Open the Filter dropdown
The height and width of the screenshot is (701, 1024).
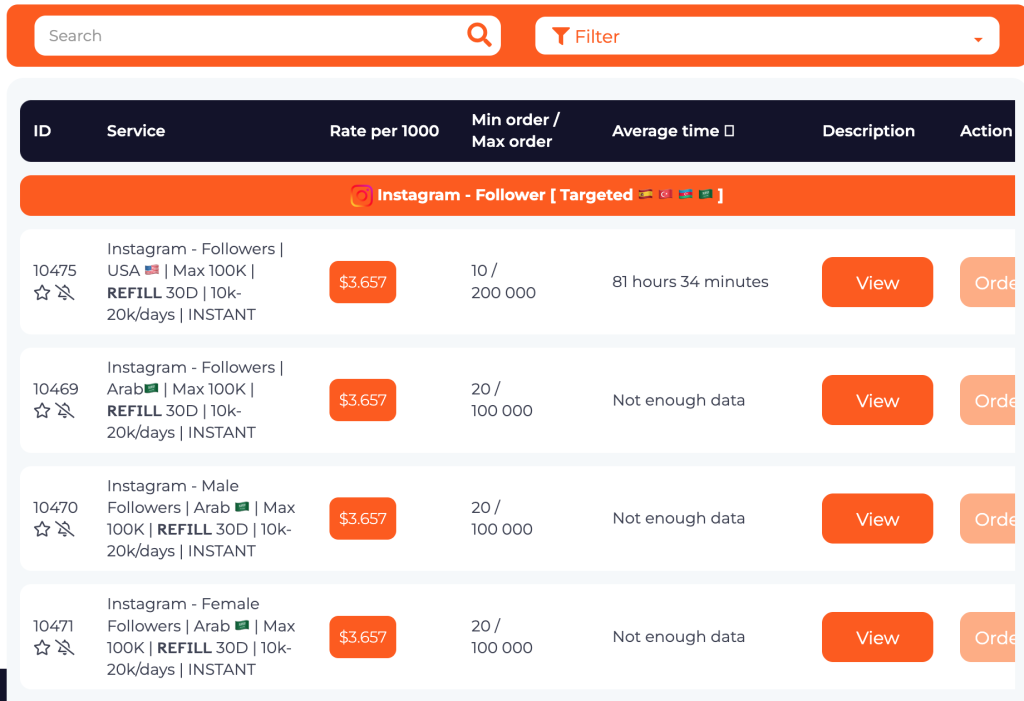point(767,36)
